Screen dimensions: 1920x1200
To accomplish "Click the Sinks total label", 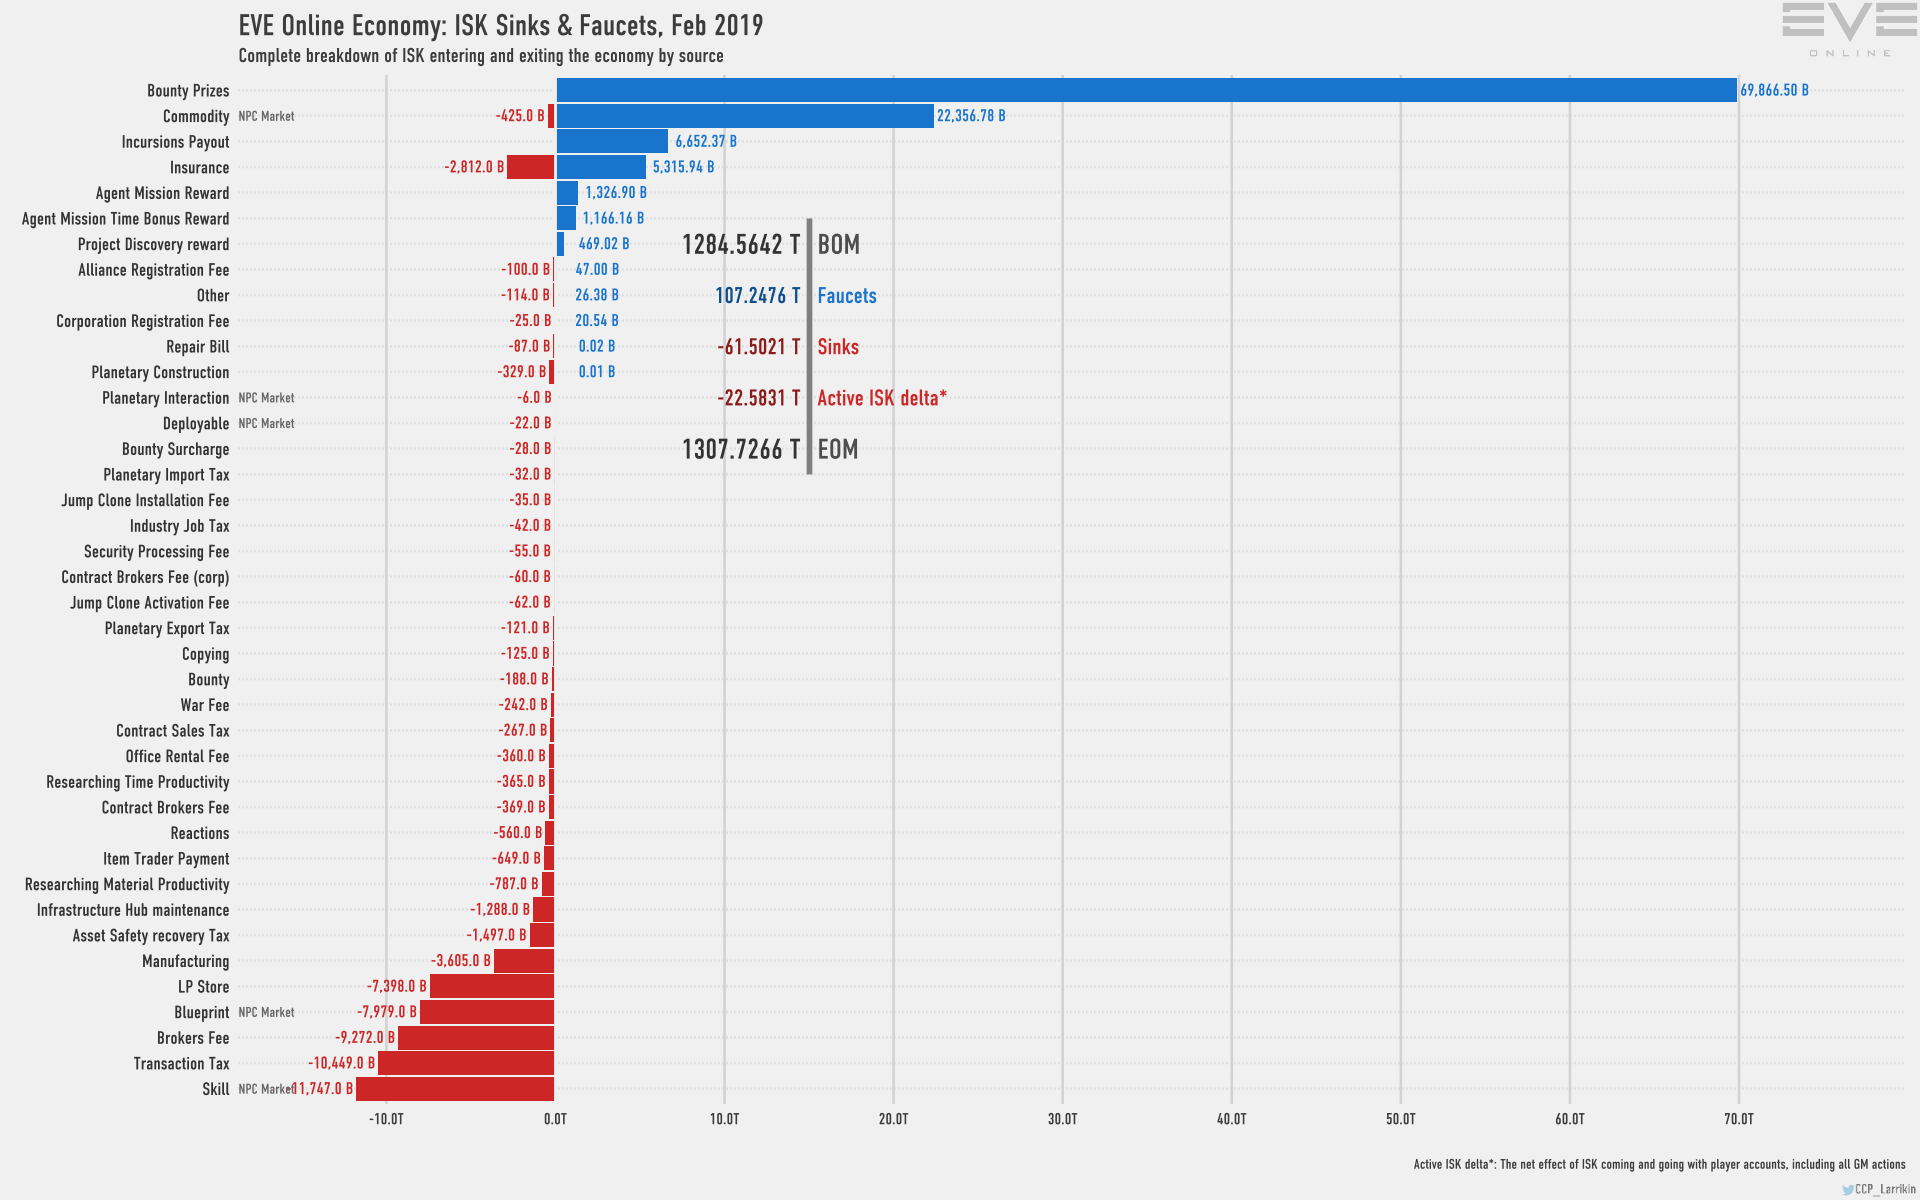I will click(x=838, y=347).
